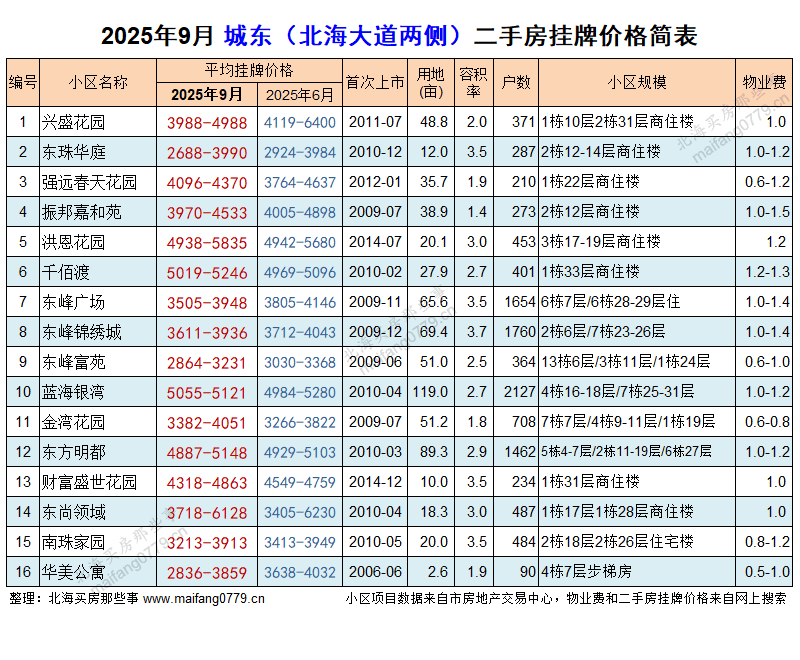Click the listing date 2012-01
The image size is (800, 660).
pos(375,182)
